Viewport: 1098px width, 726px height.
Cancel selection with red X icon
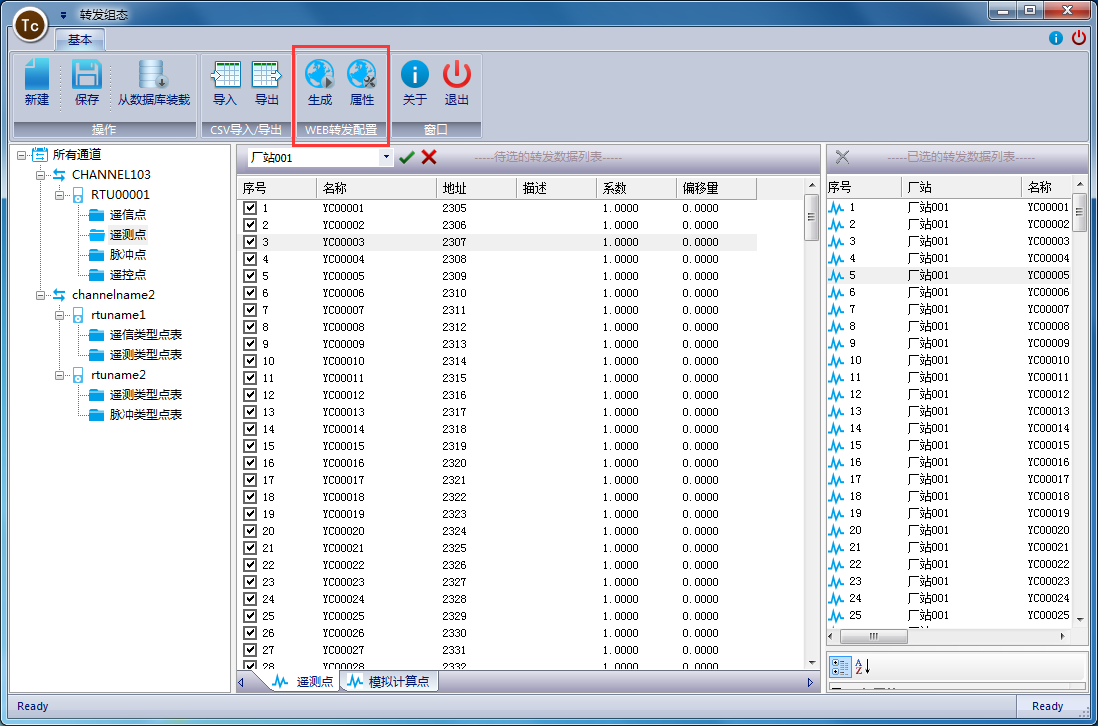point(429,158)
